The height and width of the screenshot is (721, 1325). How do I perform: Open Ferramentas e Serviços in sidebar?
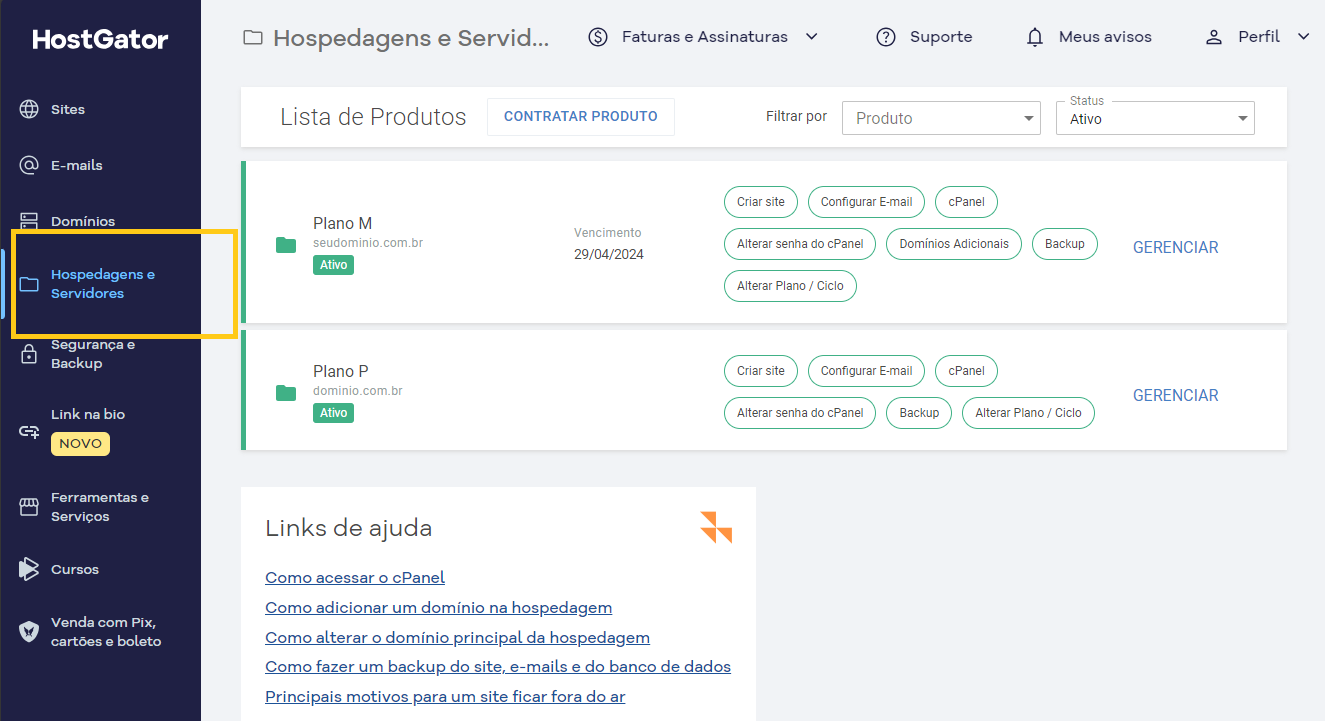tap(100, 507)
